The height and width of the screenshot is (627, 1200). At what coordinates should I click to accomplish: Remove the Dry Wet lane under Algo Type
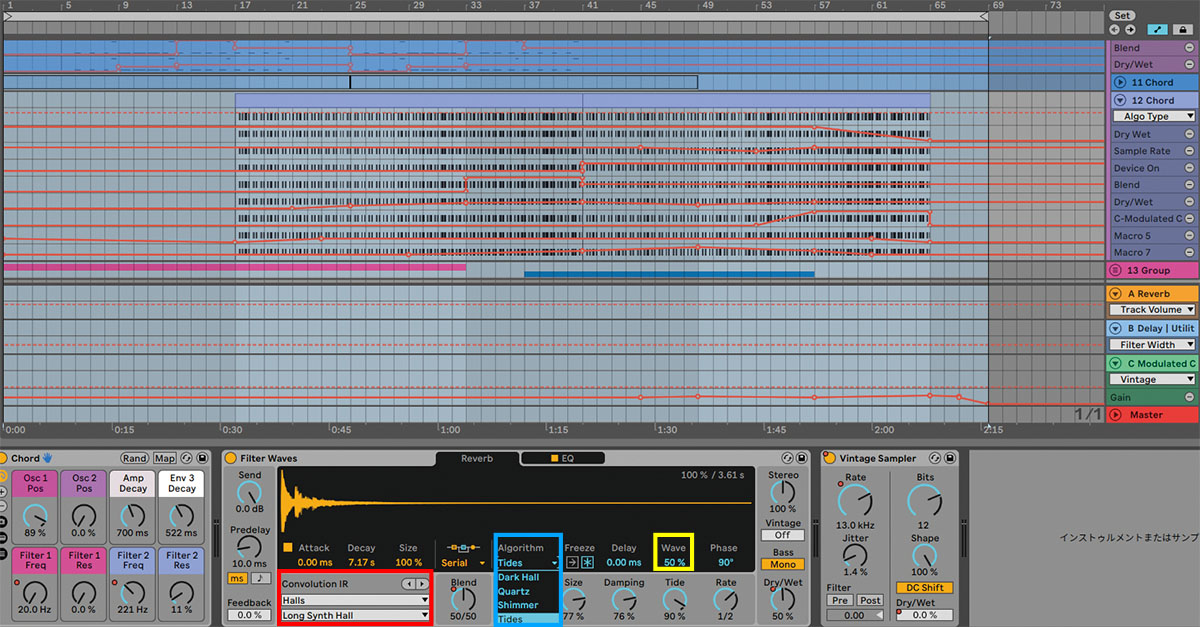click(x=1190, y=134)
